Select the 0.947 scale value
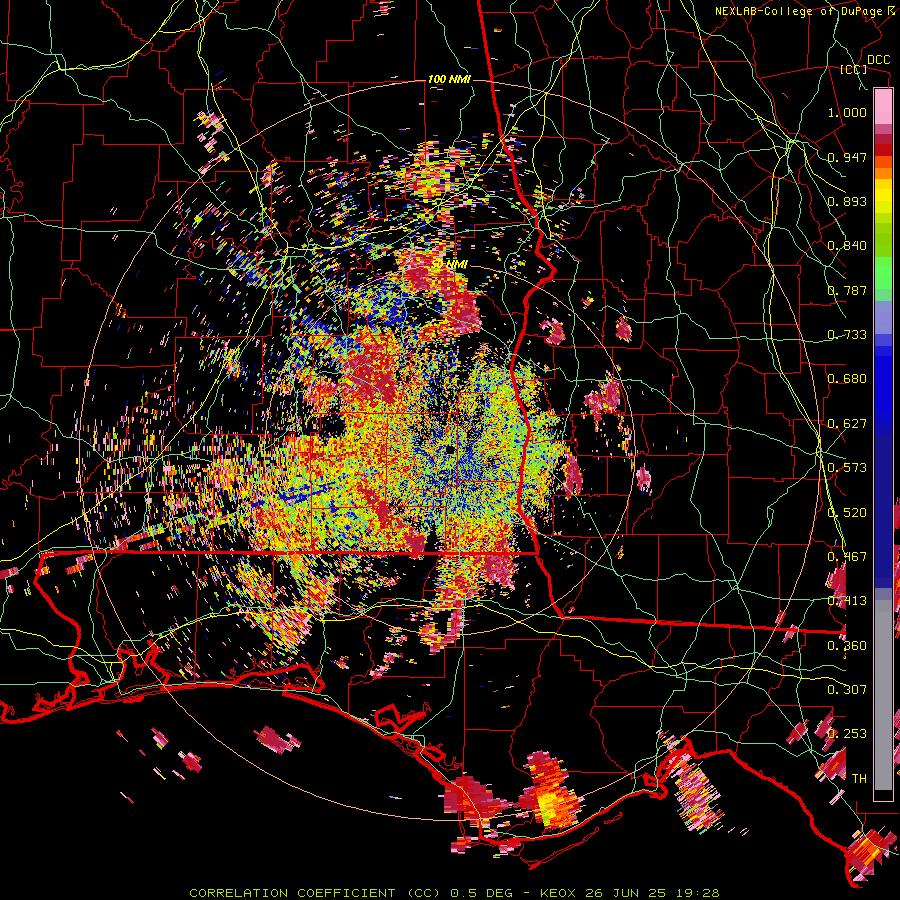Screen dimensions: 900x900 pos(847,157)
